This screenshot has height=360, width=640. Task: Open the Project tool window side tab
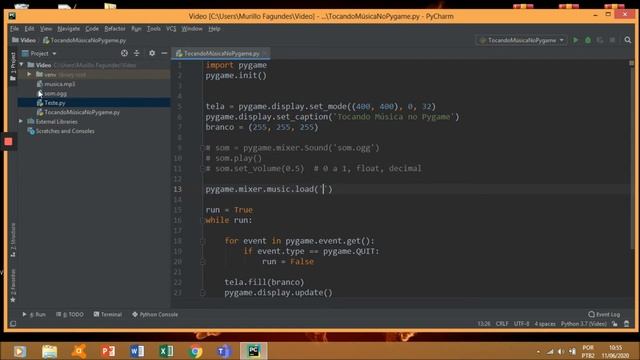13,66
